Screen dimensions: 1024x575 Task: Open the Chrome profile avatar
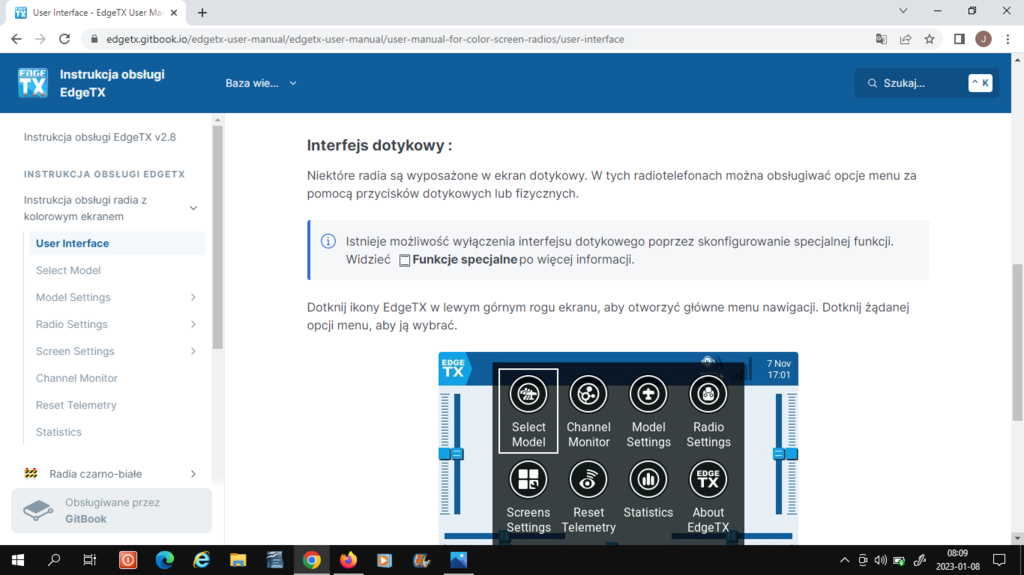tap(983, 39)
